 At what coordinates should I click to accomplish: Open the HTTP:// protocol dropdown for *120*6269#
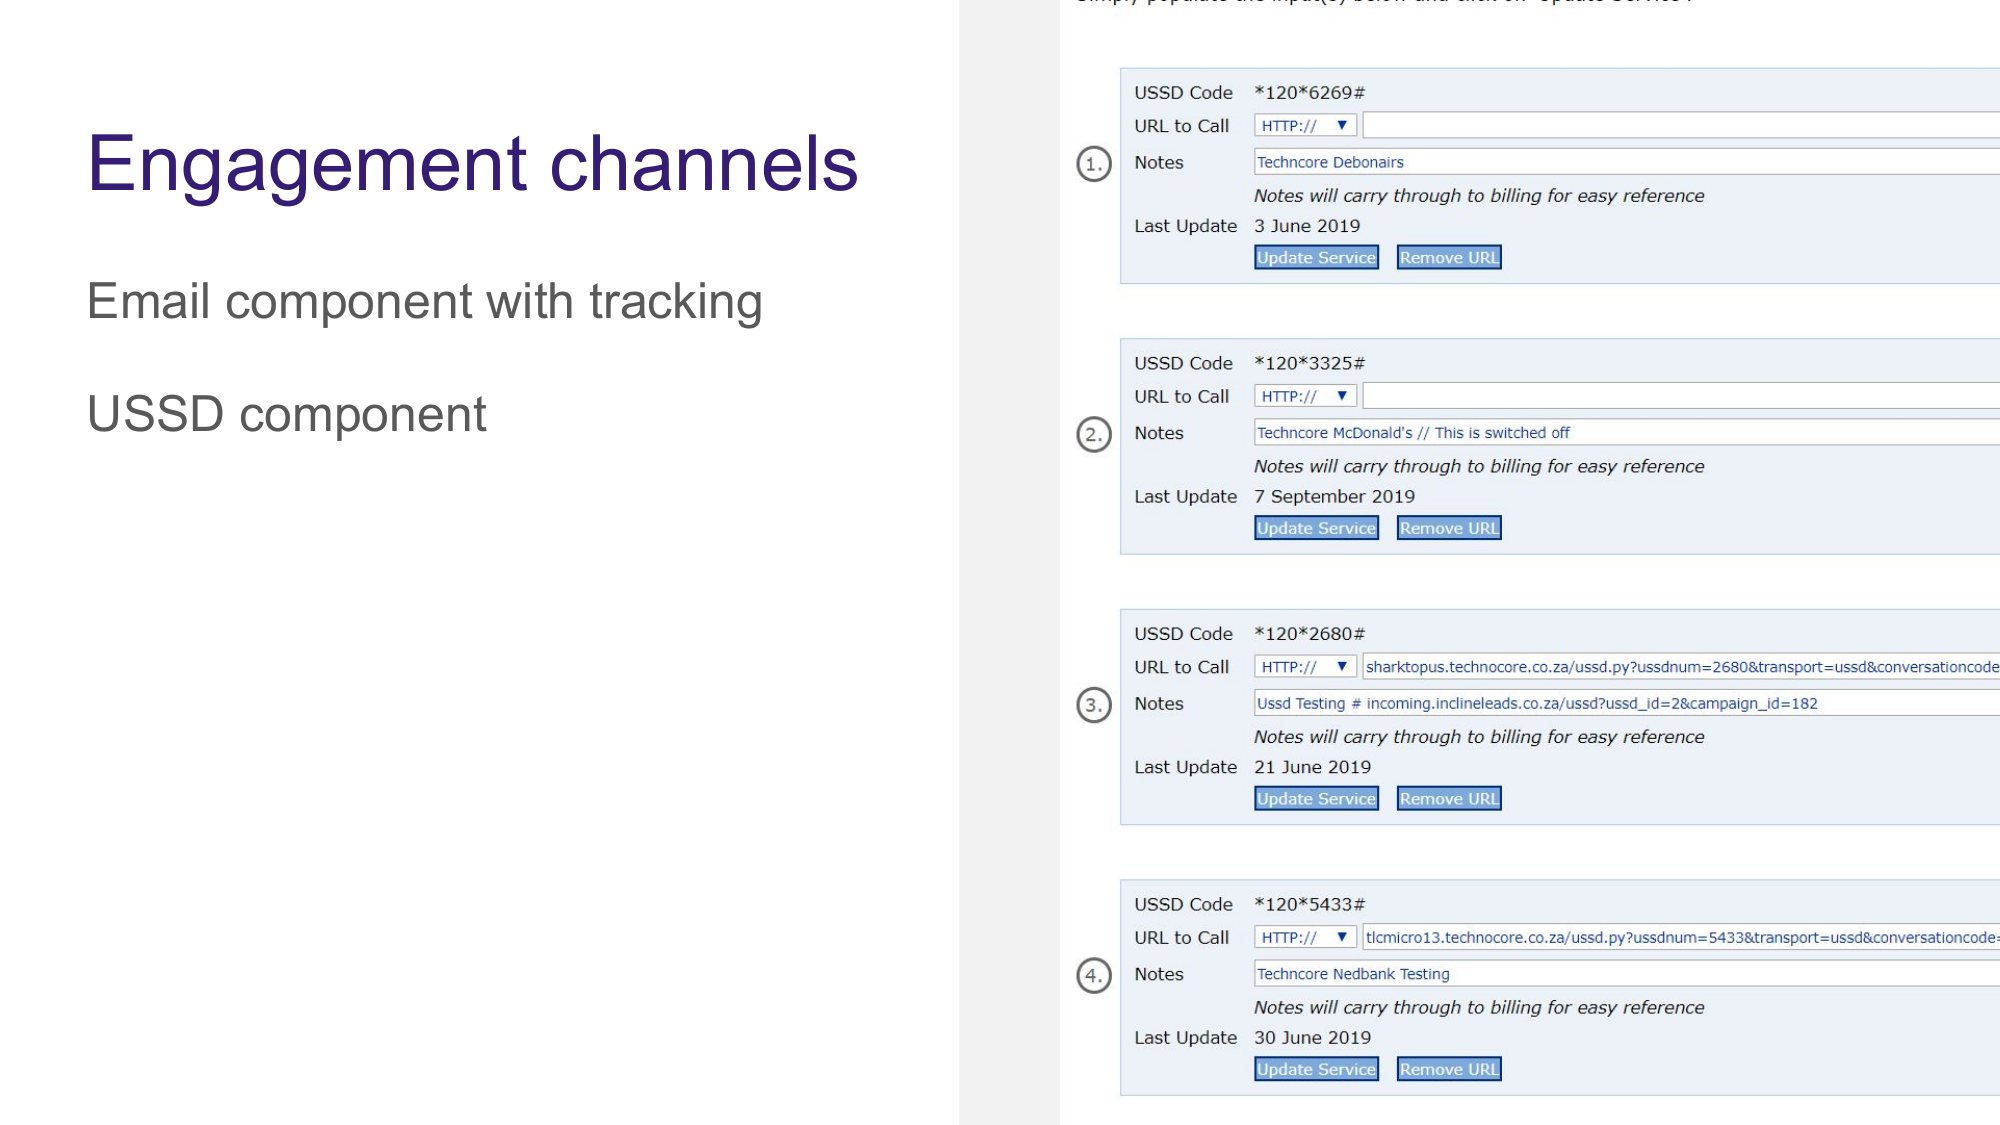pos(1304,125)
